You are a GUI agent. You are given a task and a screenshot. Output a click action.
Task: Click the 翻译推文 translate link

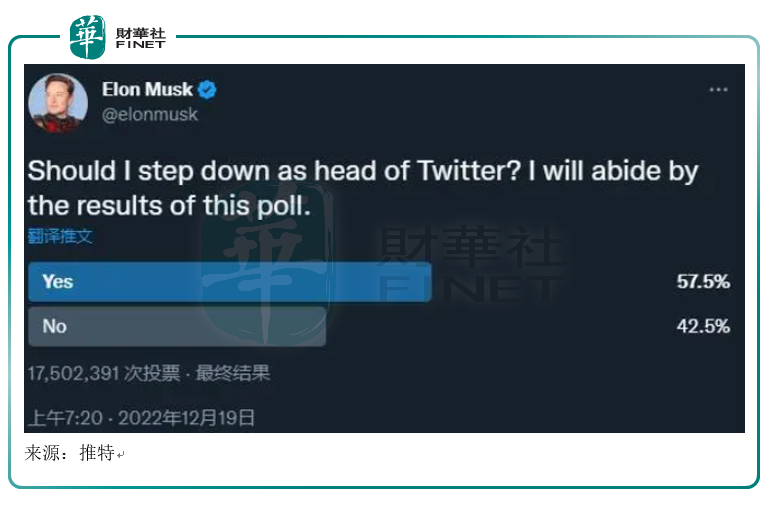tap(60, 236)
